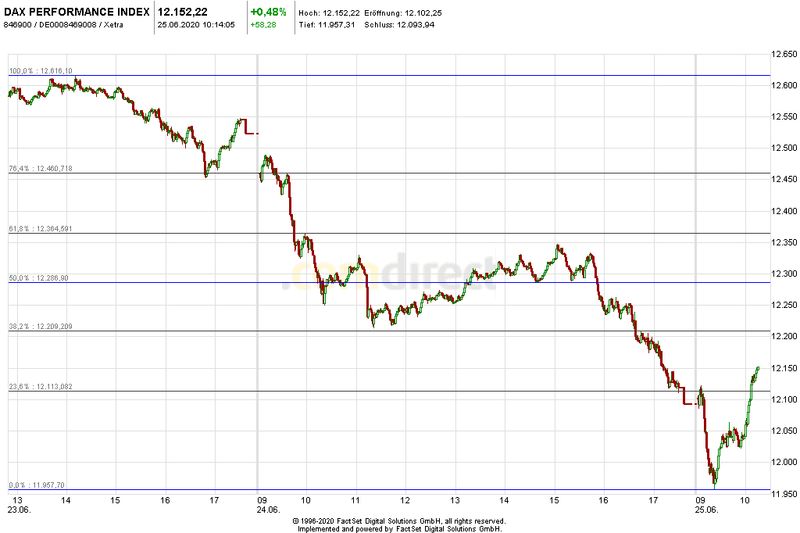
Task: Click the Implemented and powered by FactSet line
Action: [x=399, y=529]
